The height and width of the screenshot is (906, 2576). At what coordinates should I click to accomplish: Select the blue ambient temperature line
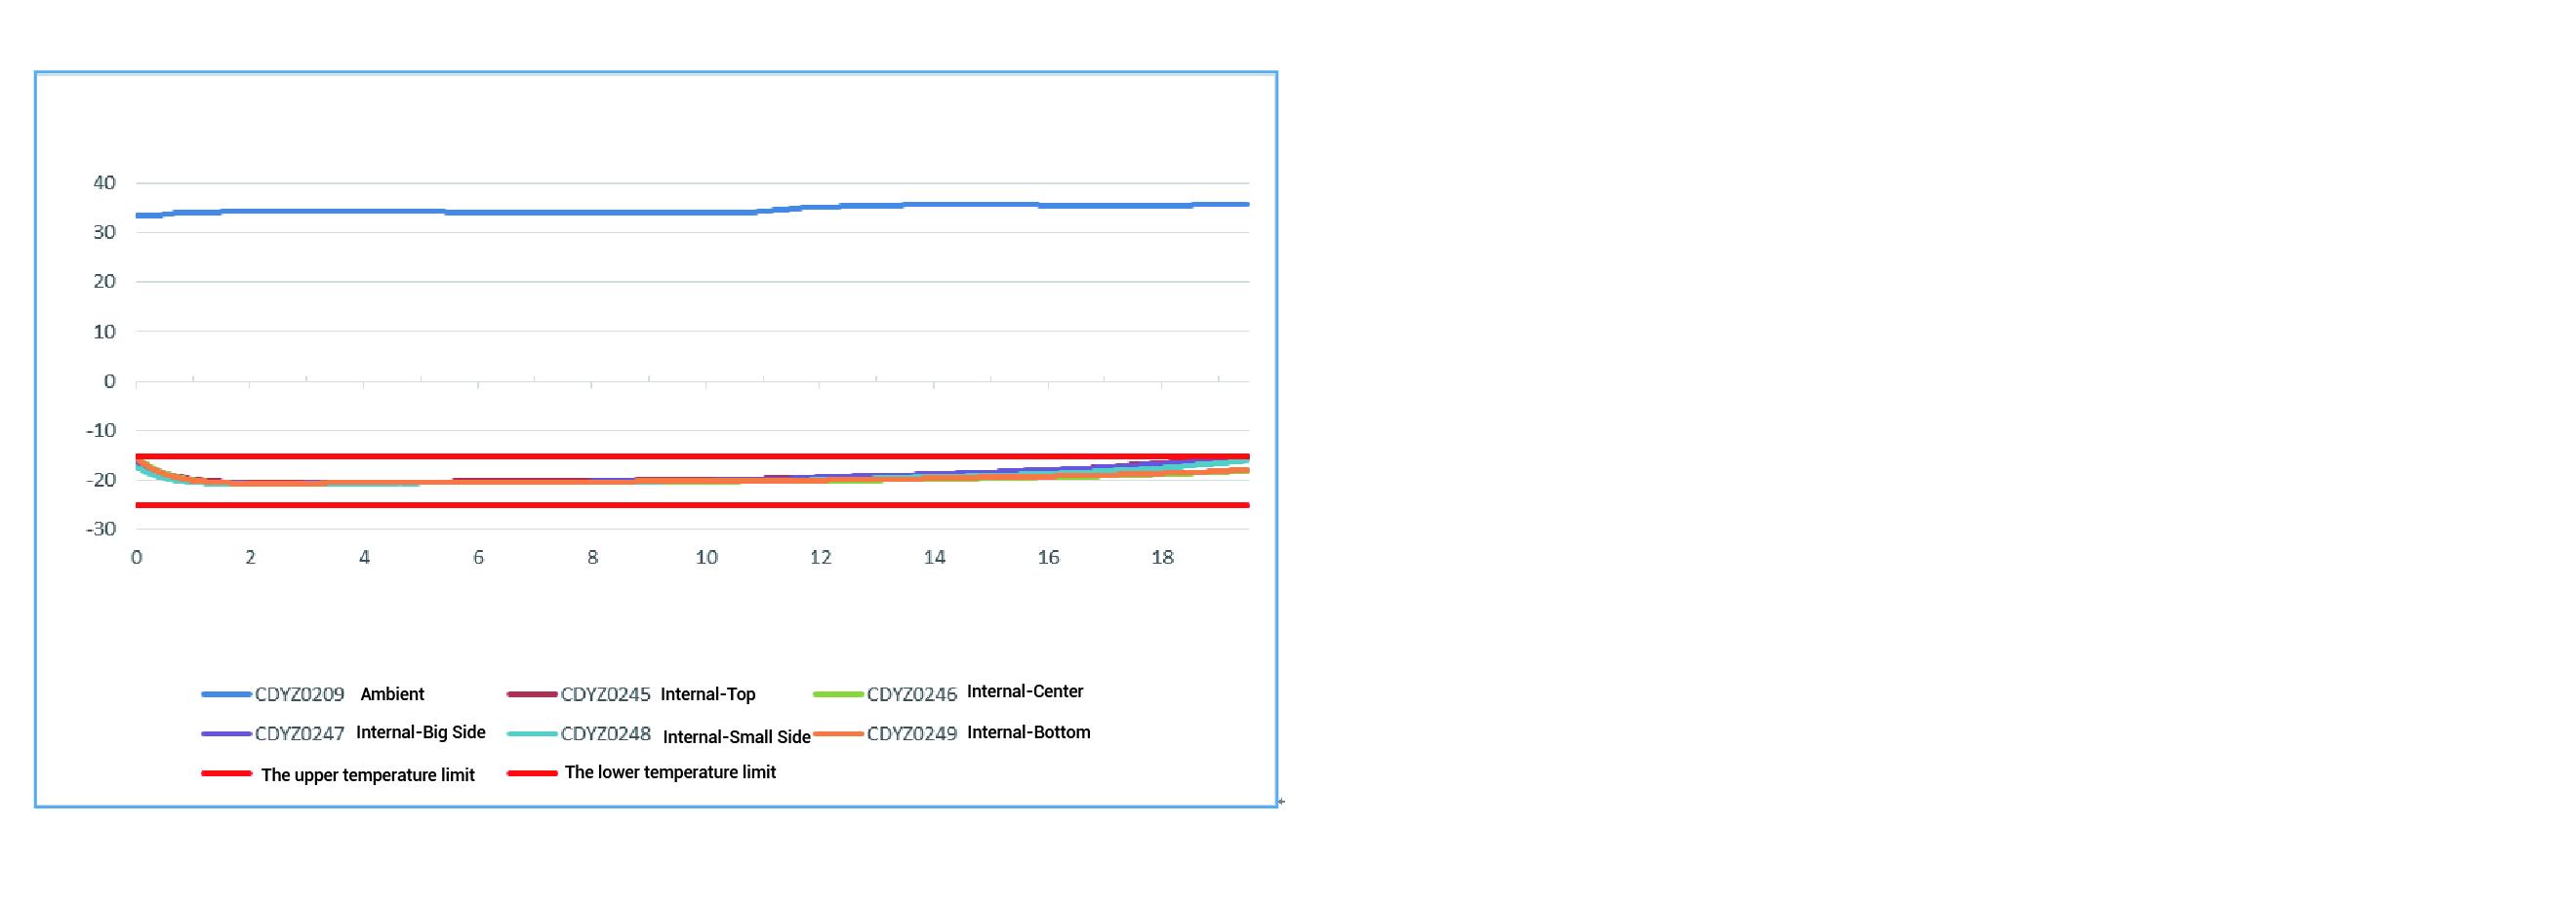click(x=600, y=212)
